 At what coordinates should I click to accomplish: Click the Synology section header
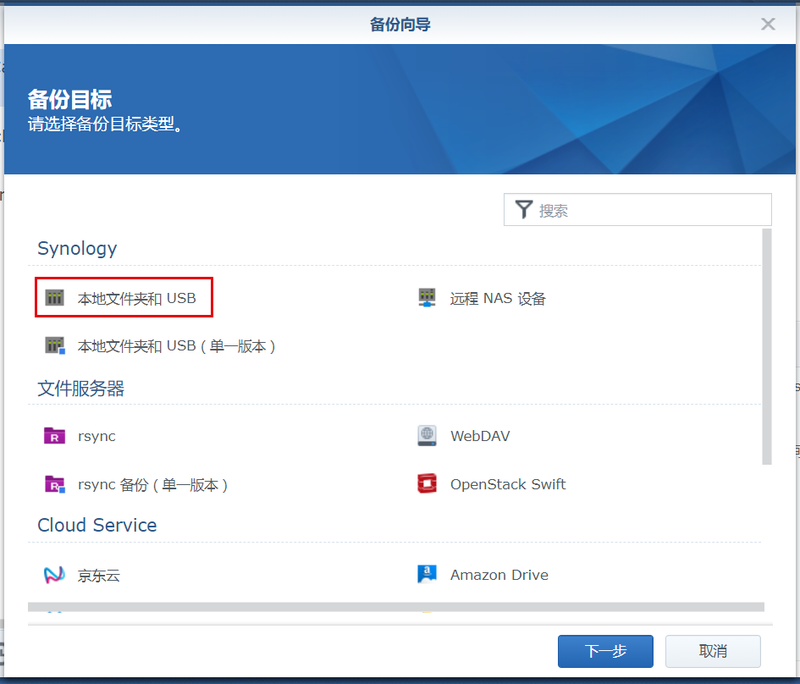77,248
